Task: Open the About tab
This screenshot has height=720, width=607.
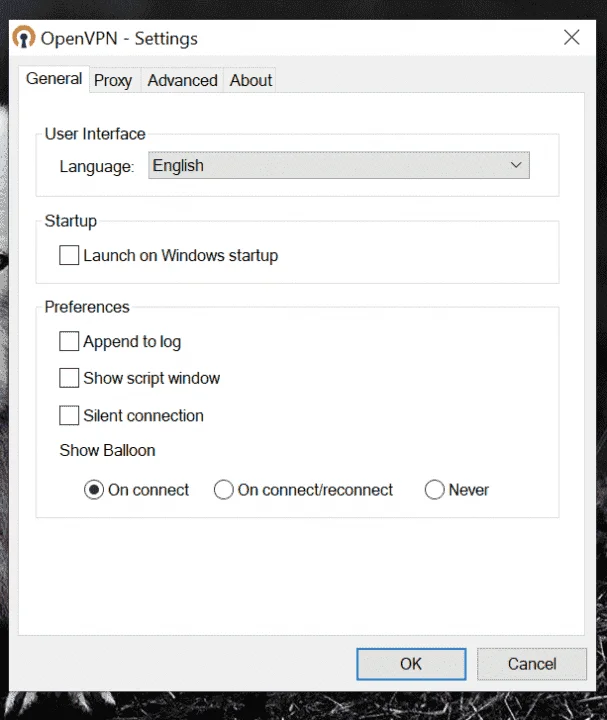Action: 251,80
